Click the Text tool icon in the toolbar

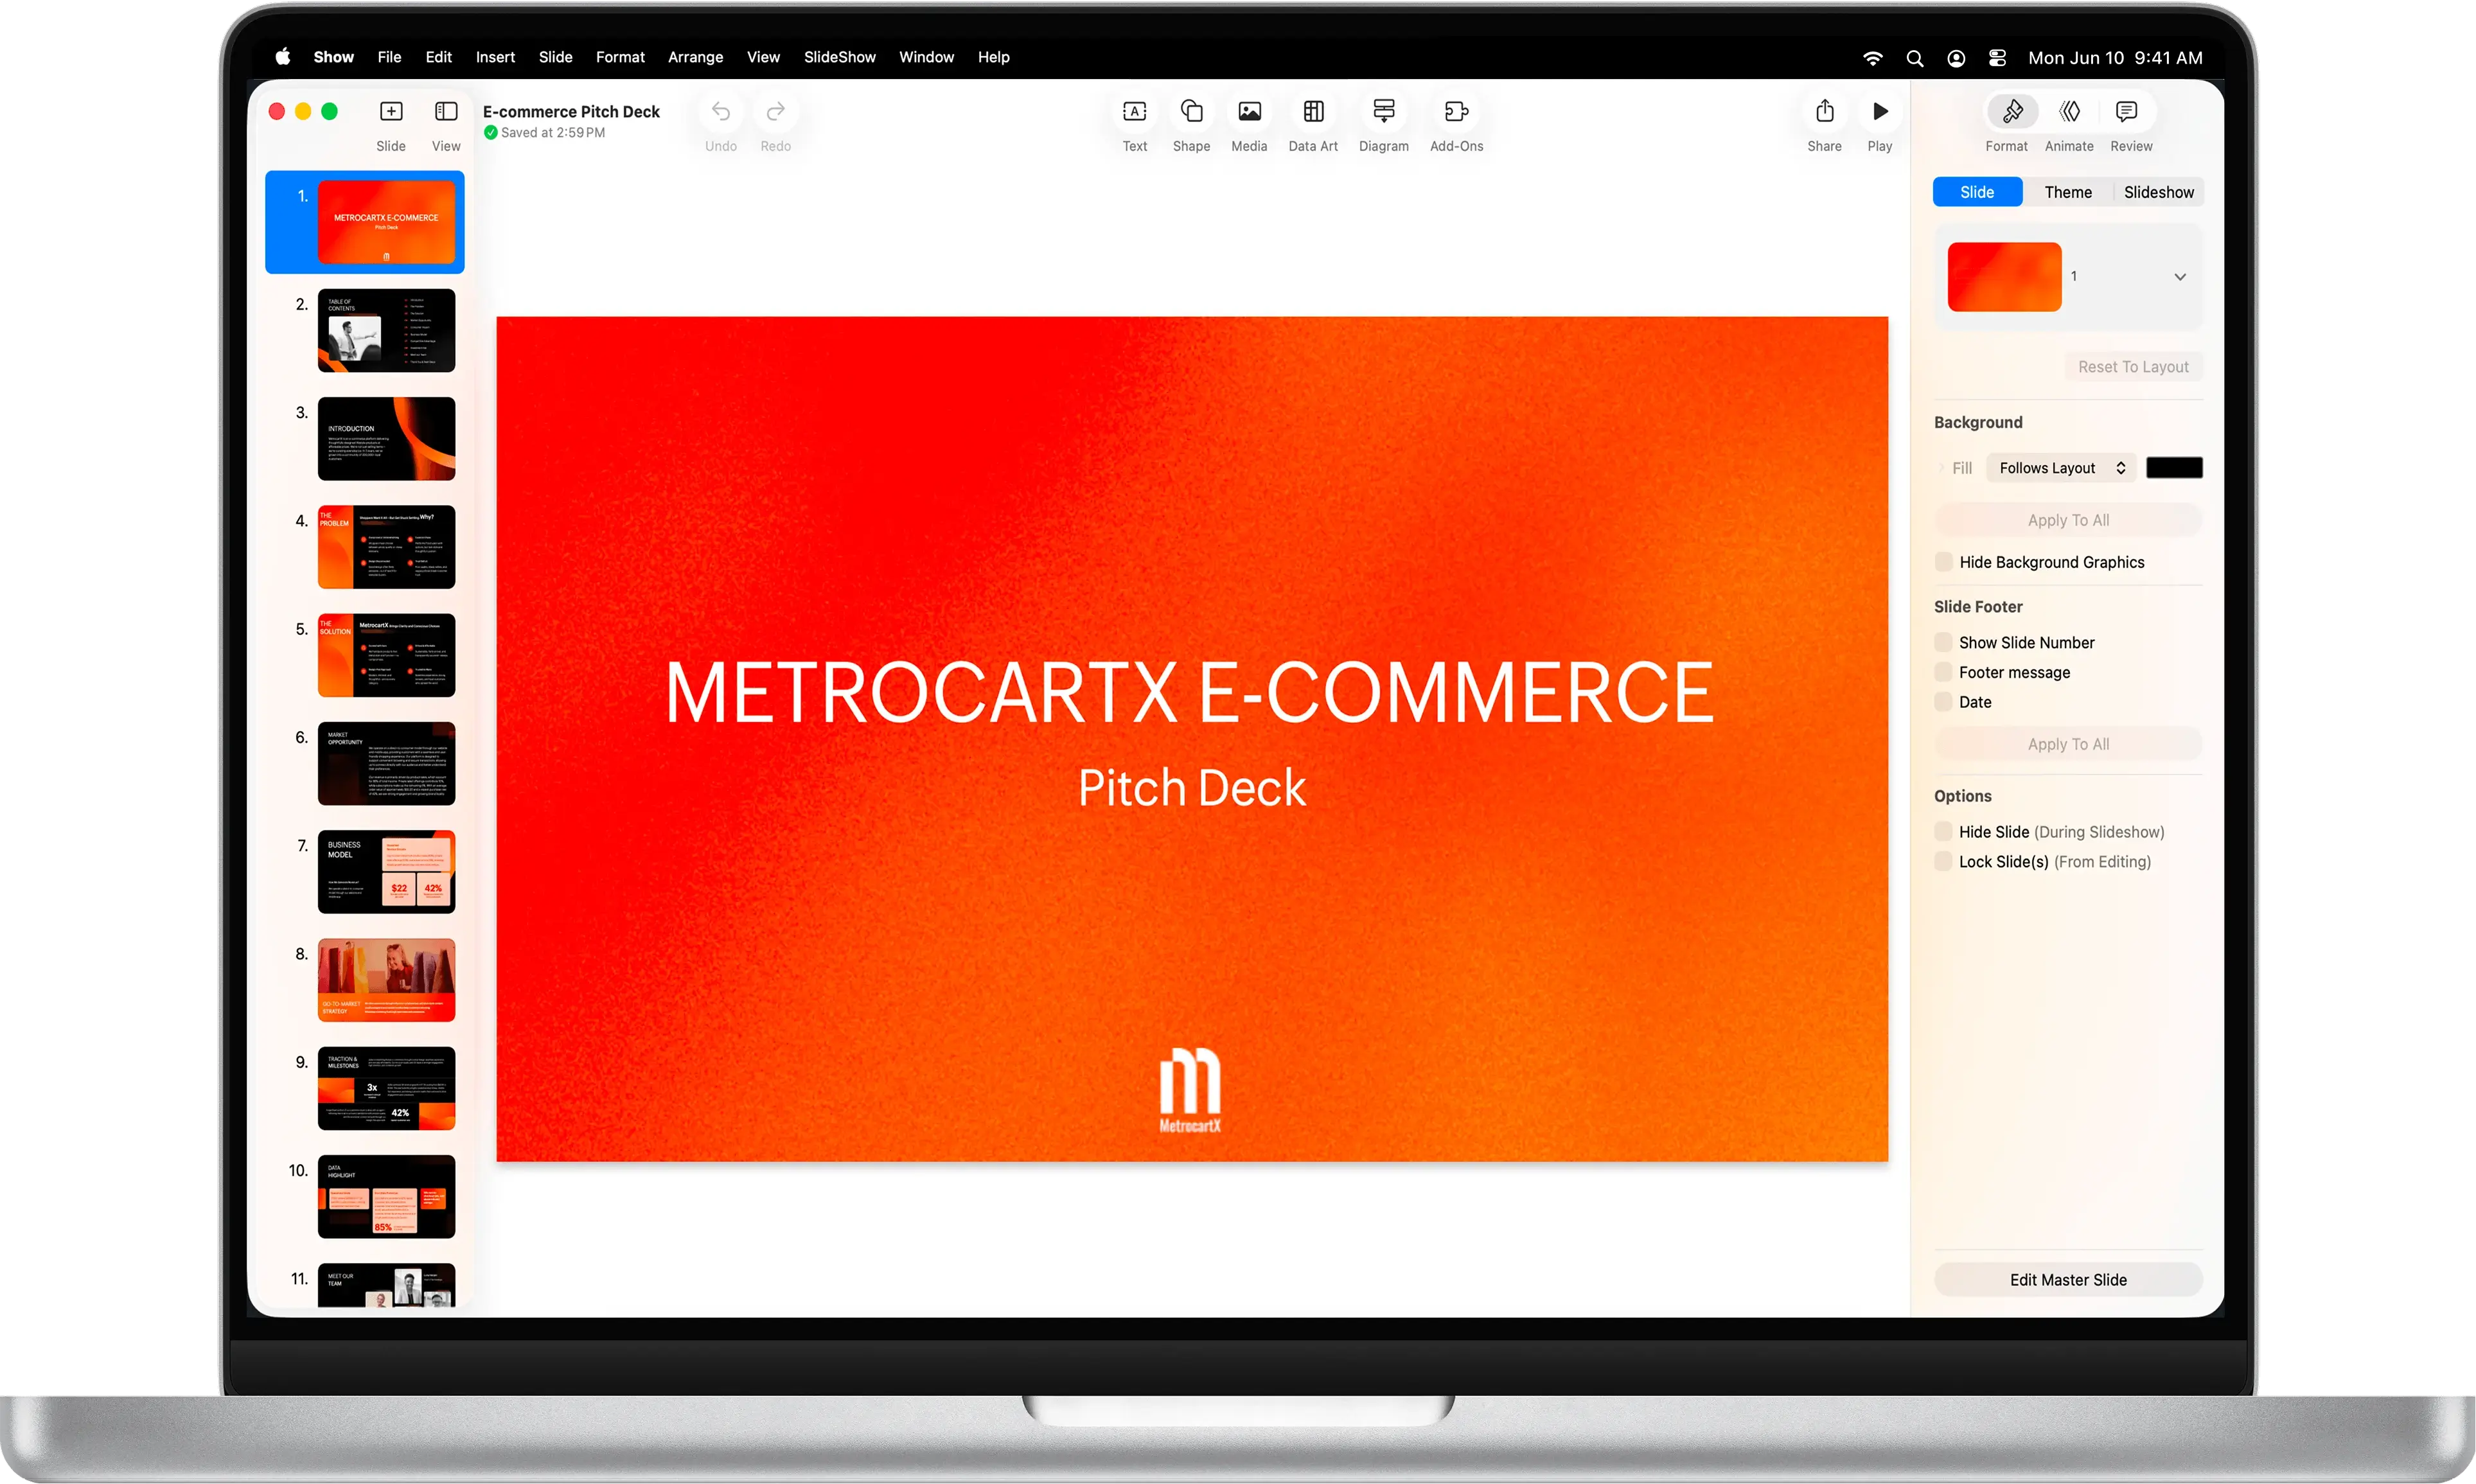click(x=1134, y=112)
